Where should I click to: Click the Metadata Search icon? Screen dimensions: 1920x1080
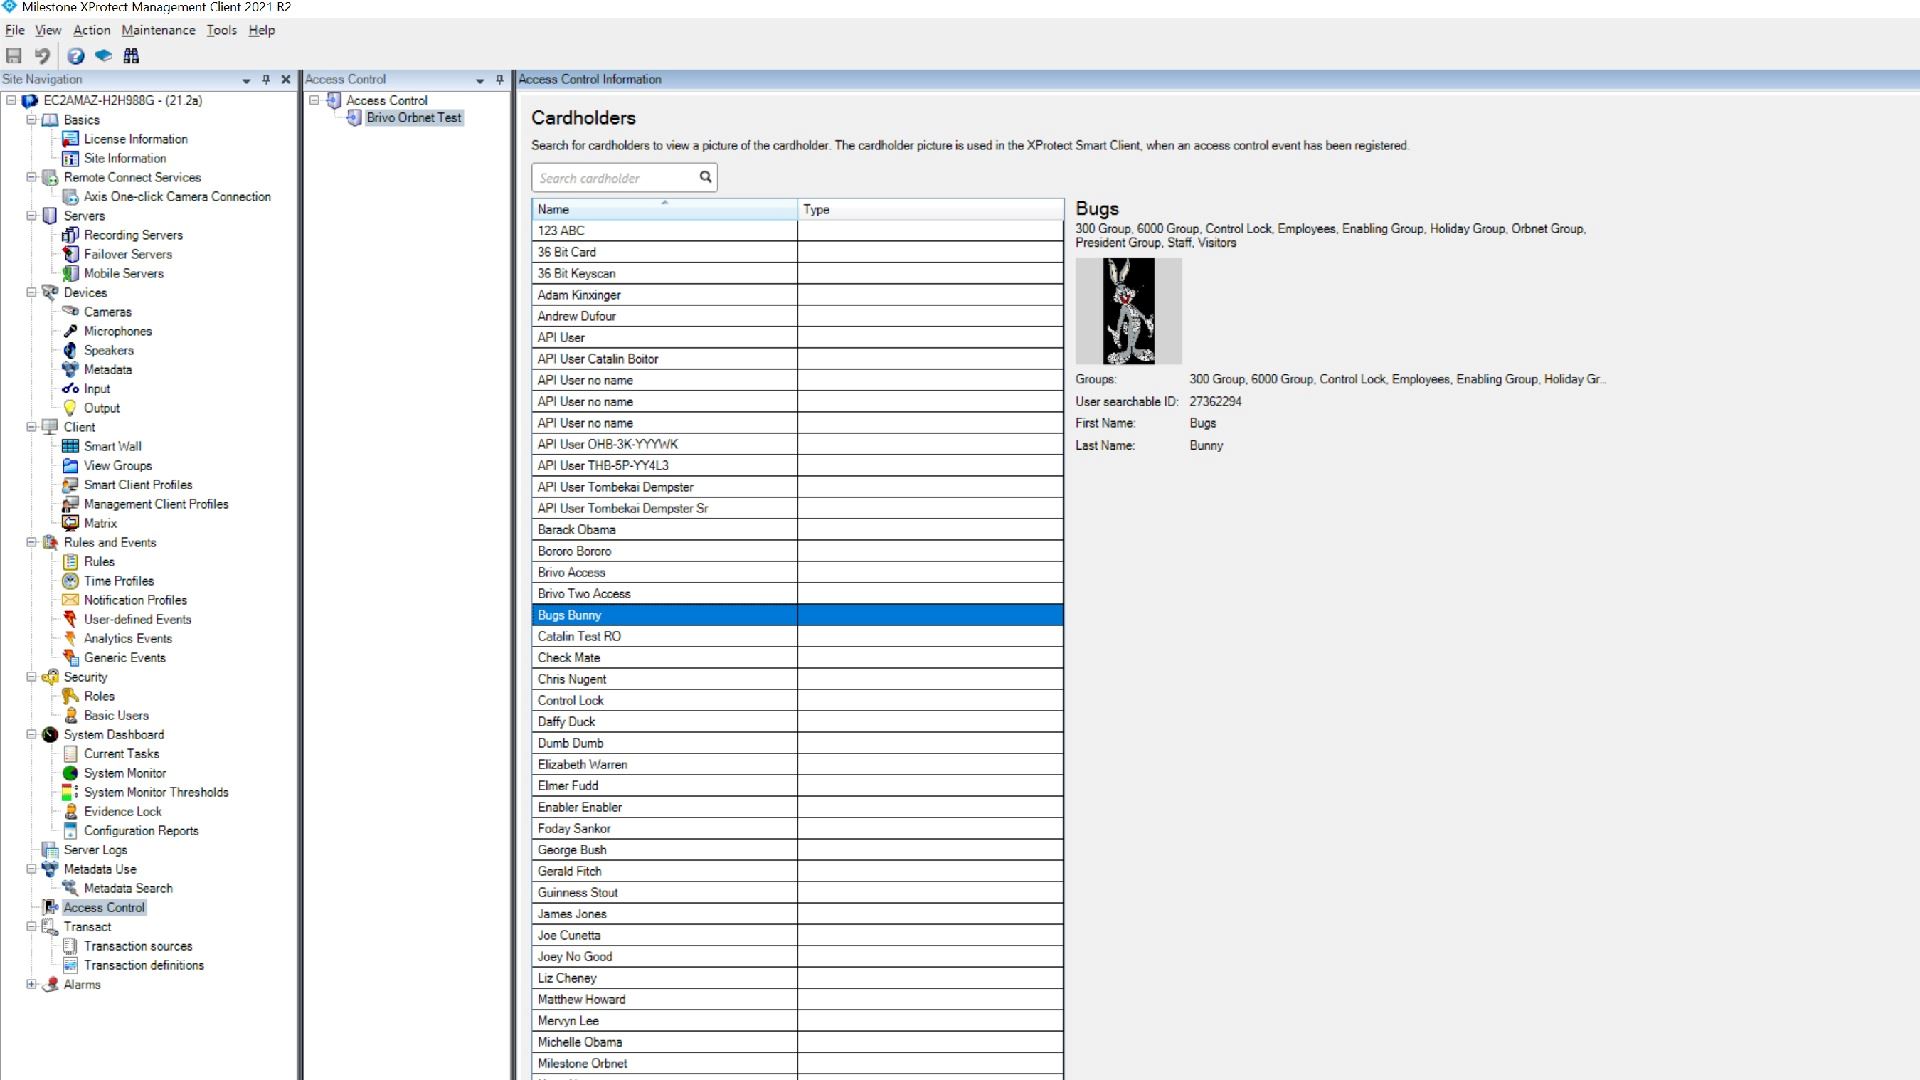pos(71,888)
